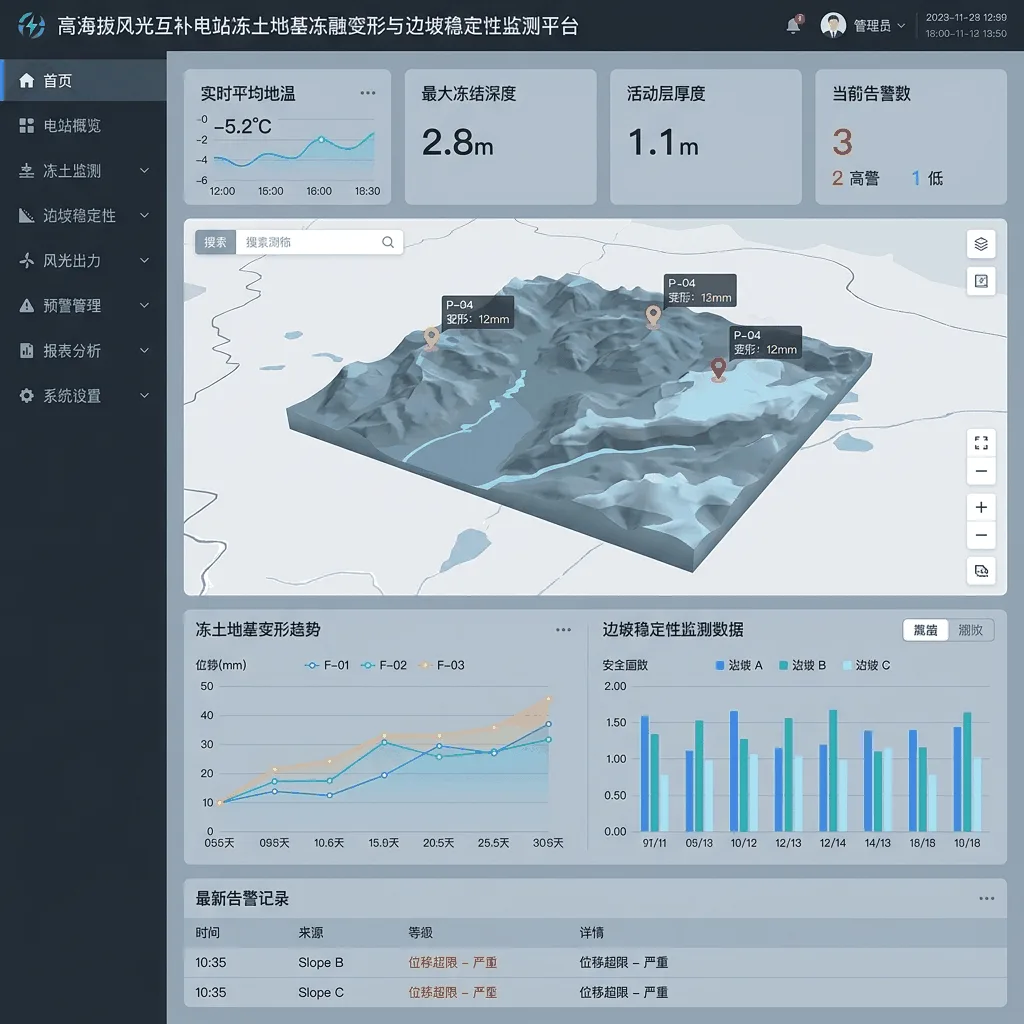
Task: Select the first segmented tab on slope chart
Action: [x=925, y=630]
